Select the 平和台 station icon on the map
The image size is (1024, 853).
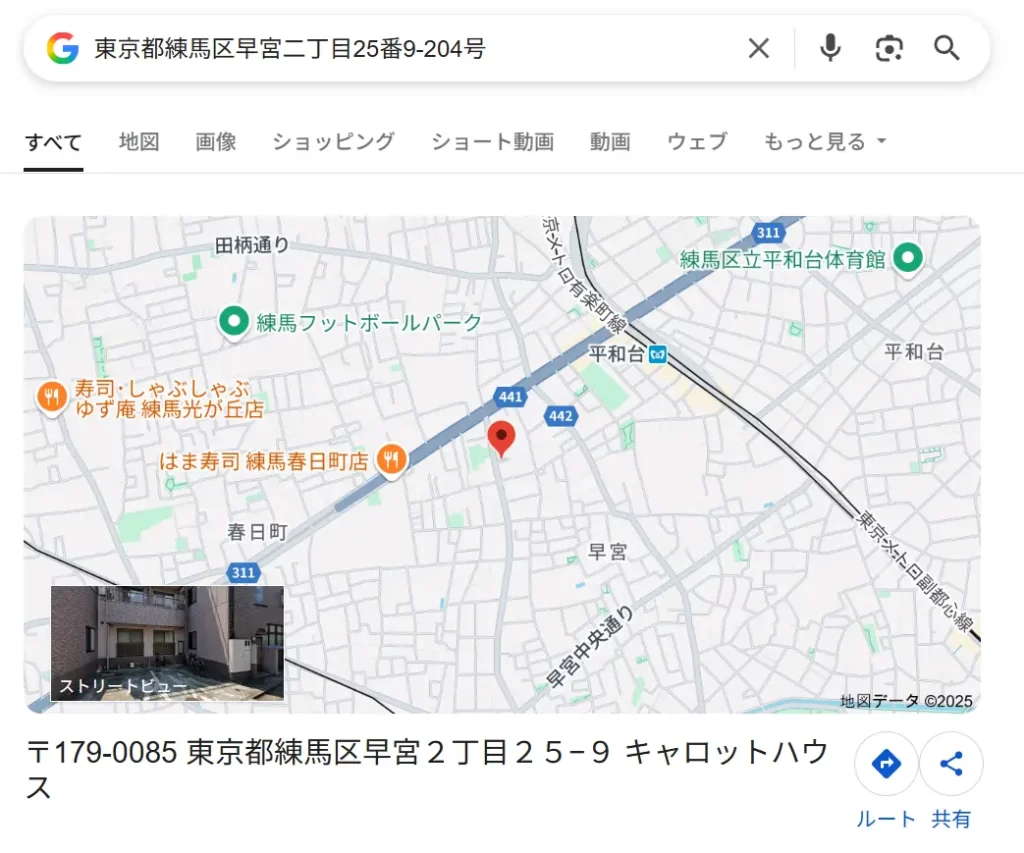659,354
